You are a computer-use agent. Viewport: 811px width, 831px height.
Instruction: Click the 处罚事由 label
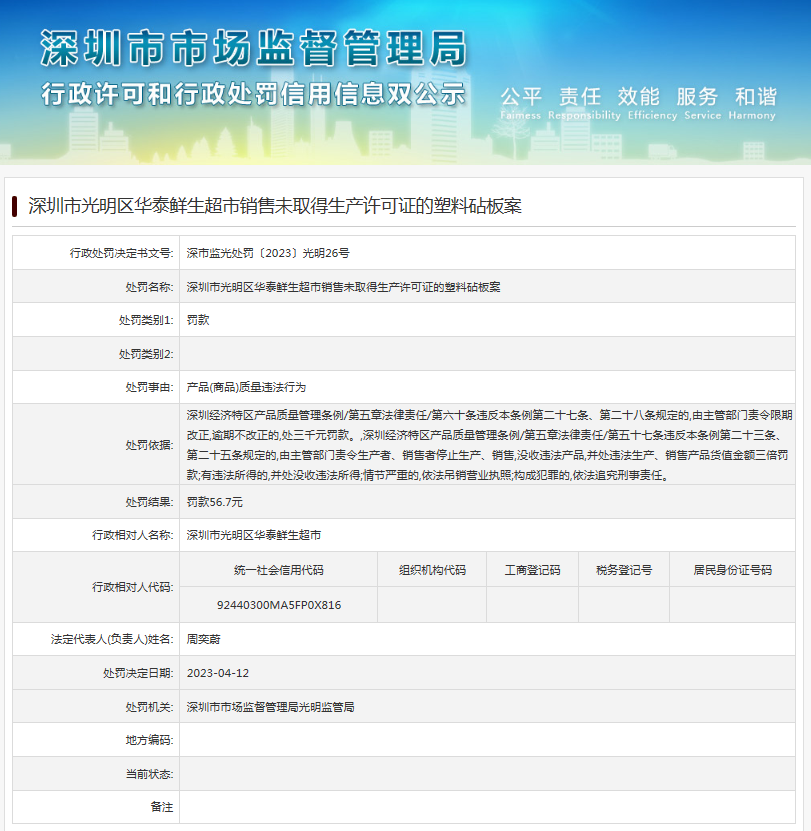[x=149, y=387]
